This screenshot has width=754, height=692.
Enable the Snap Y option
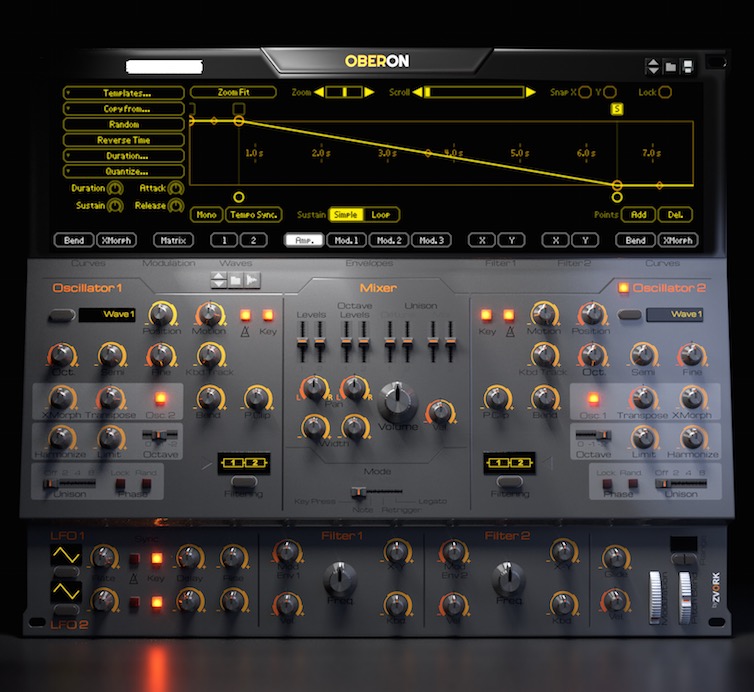[610, 92]
